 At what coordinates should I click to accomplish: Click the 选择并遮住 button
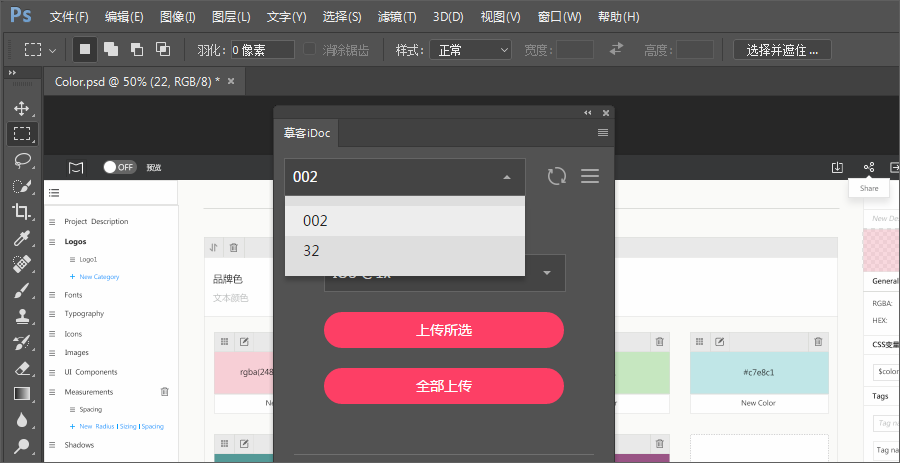[x=782, y=50]
